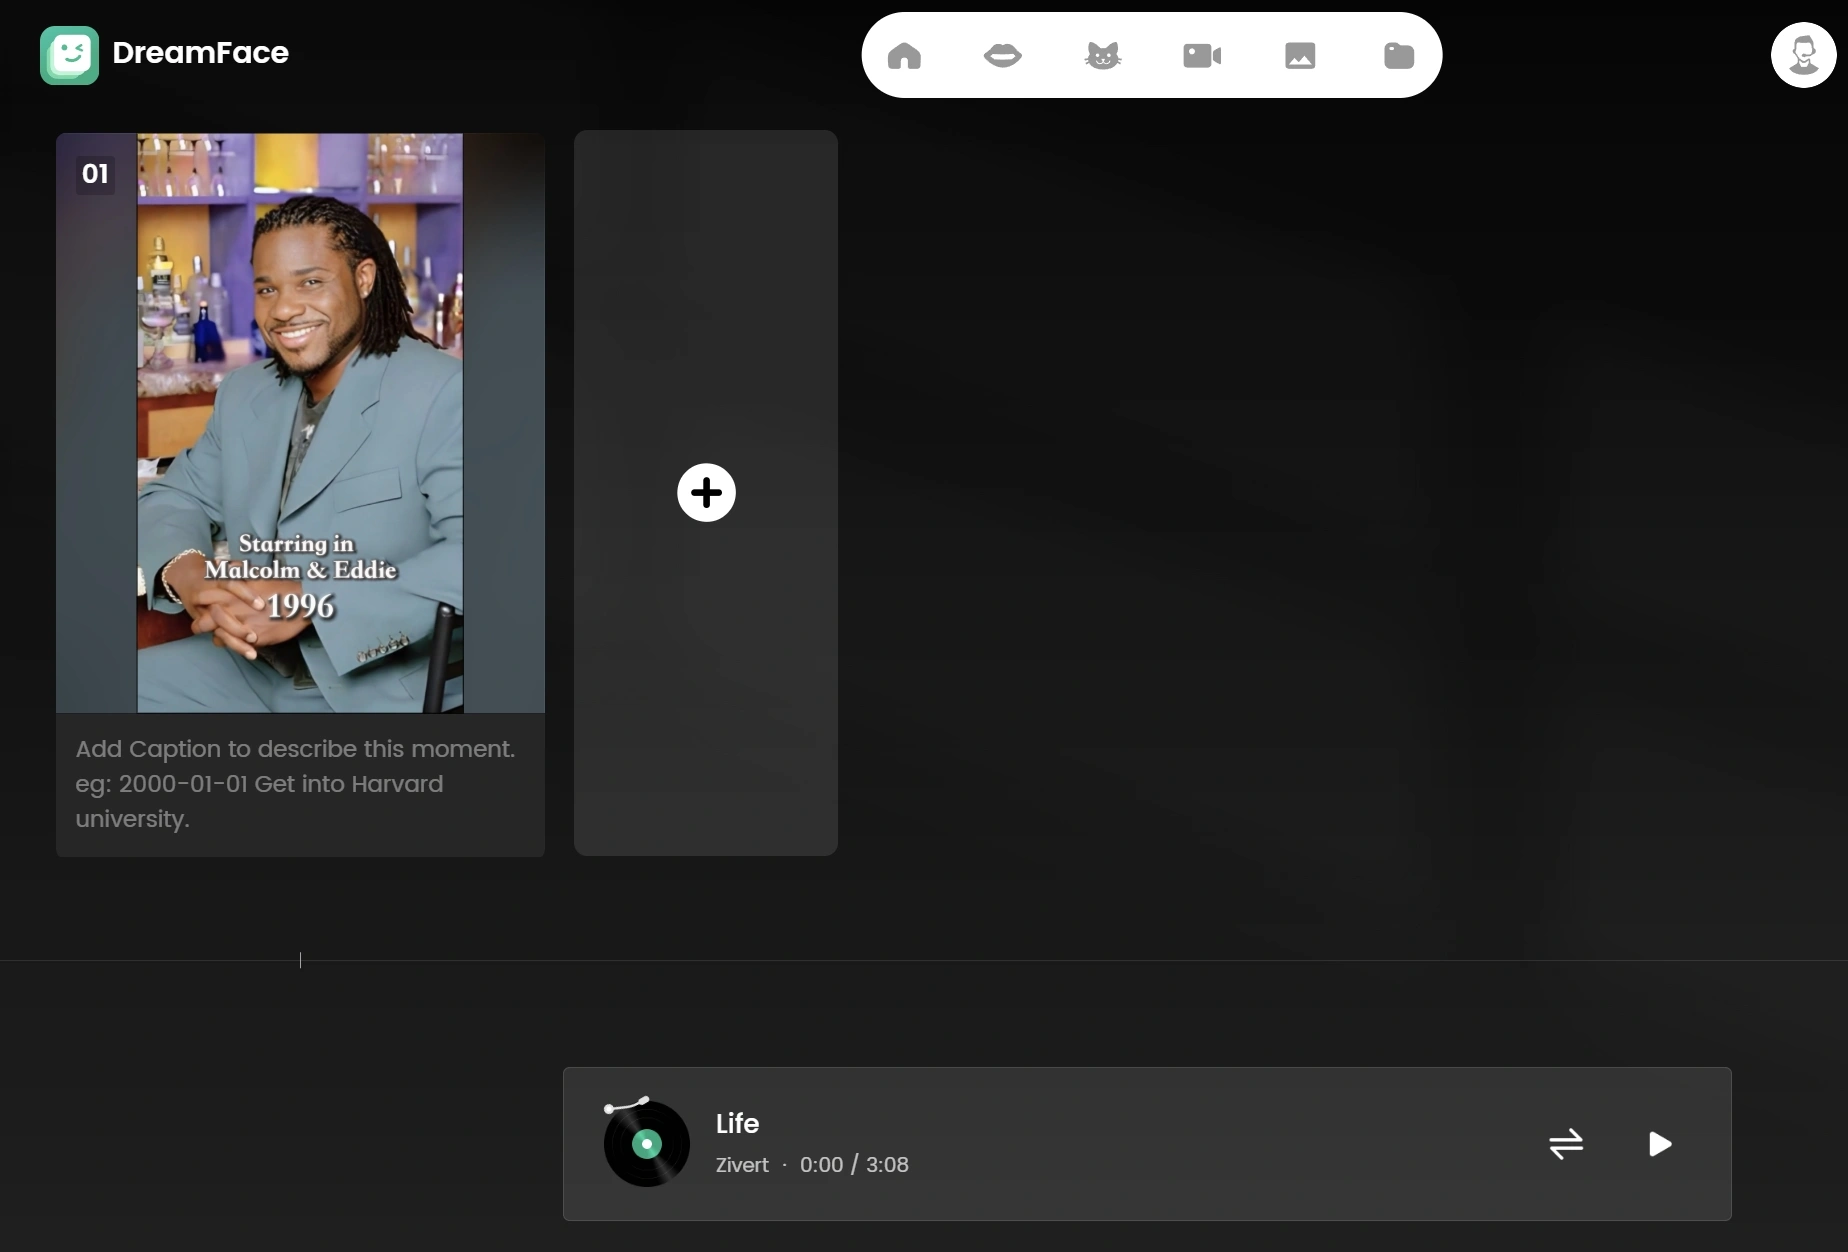Screen dimensions: 1848x1252
Task: Add a new slide with plus button
Action: point(706,493)
